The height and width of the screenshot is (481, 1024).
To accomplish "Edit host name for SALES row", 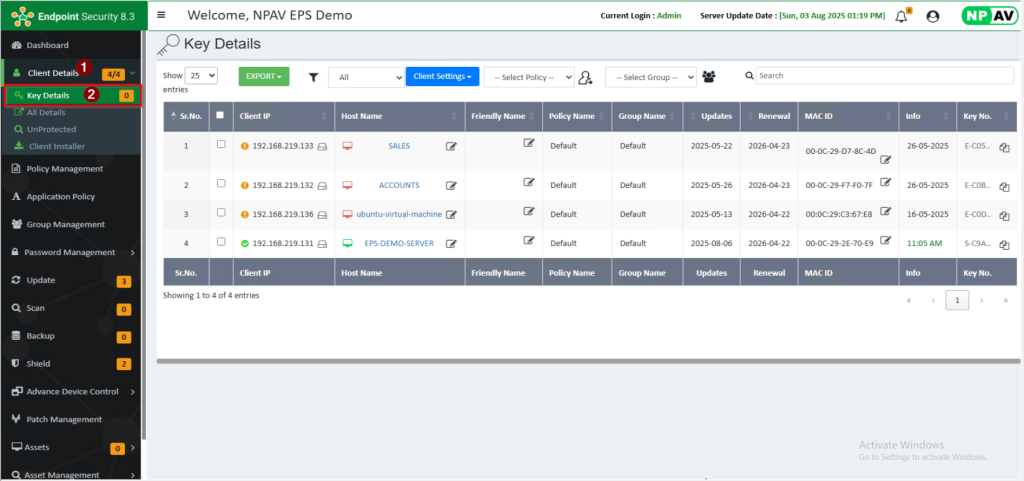I will [451, 146].
